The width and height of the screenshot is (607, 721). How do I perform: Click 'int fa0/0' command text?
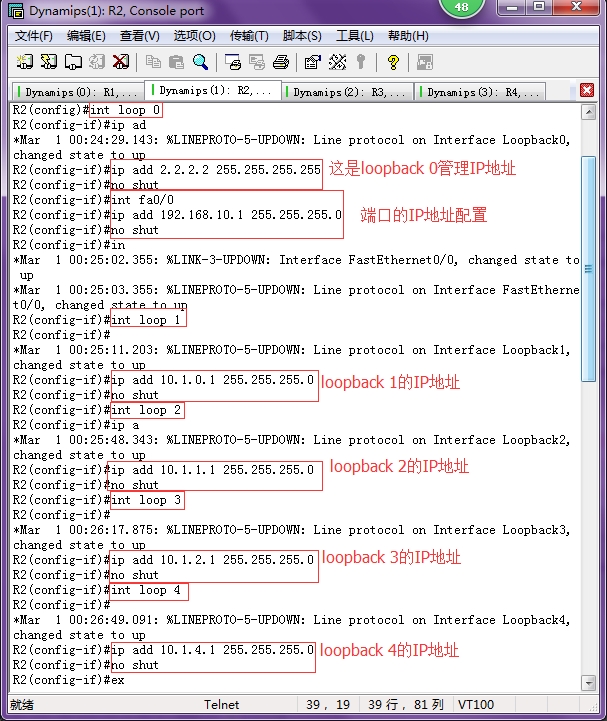[143, 200]
